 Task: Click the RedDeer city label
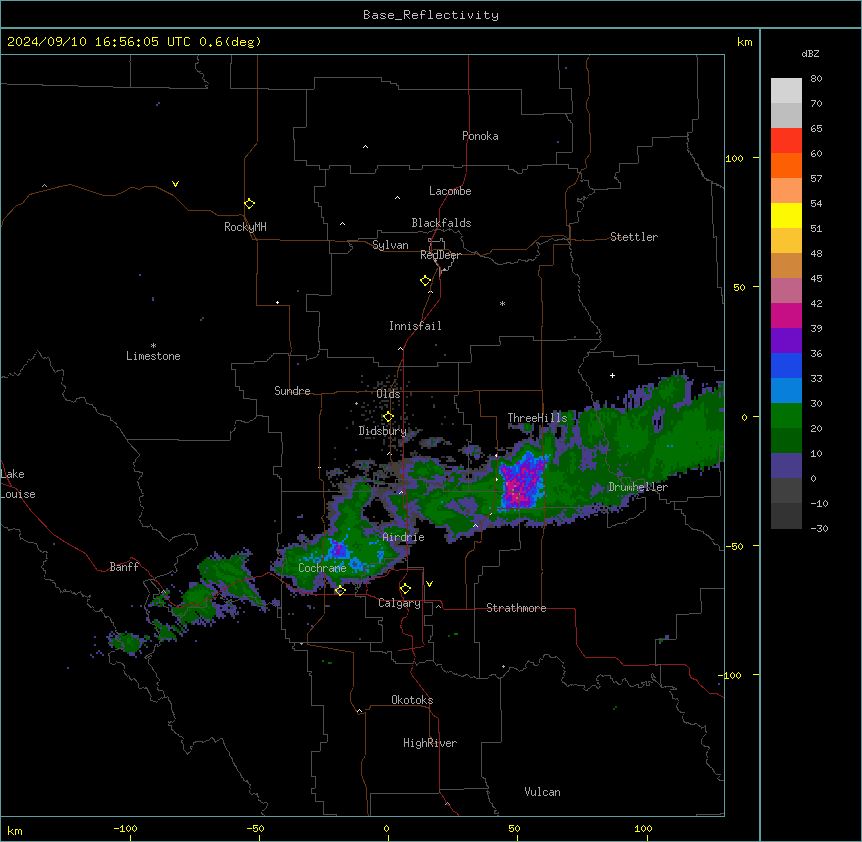[x=440, y=255]
